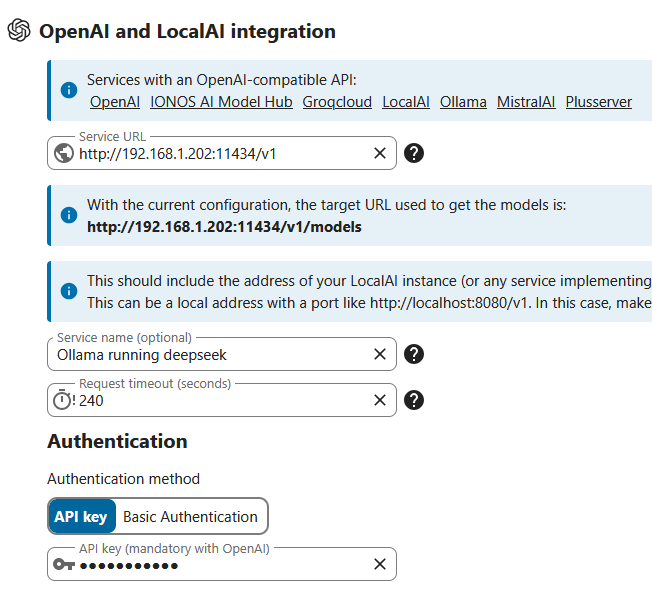Clear the Request timeout value
Image resolution: width=652 pixels, height=592 pixels.
coord(380,400)
